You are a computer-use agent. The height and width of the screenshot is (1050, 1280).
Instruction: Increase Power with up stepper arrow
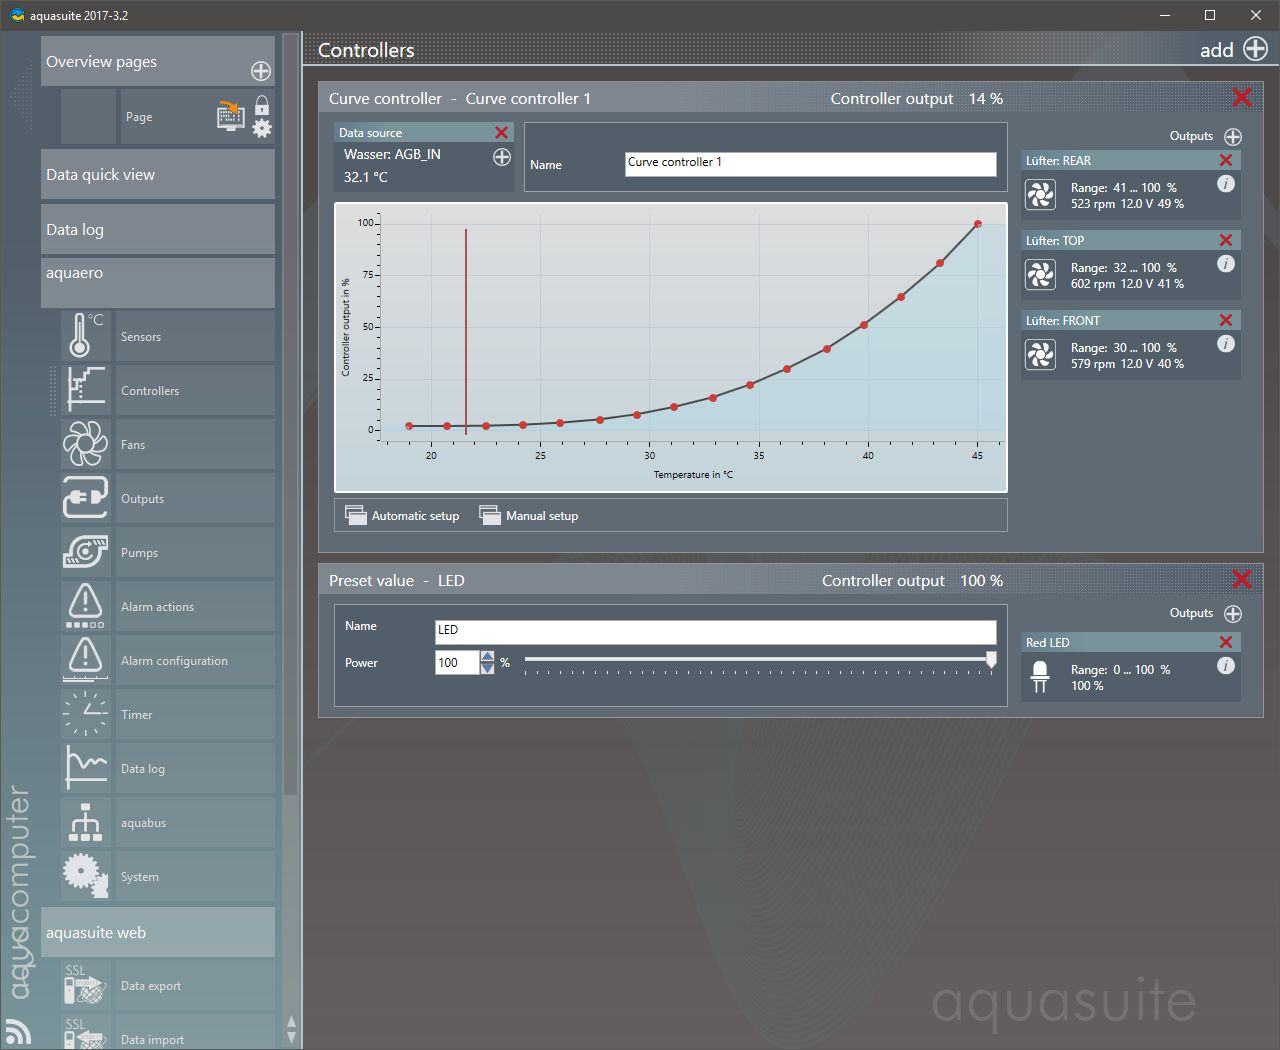pyautogui.click(x=487, y=656)
